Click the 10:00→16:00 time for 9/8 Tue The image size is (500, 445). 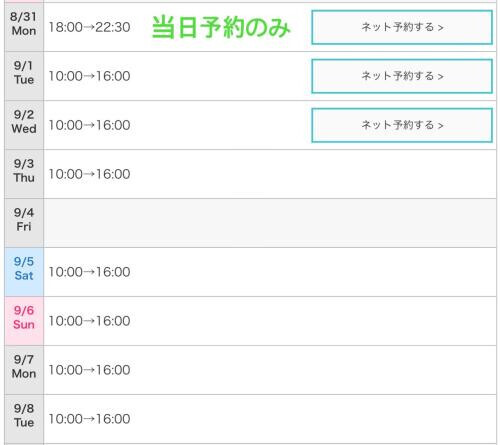tap(89, 419)
